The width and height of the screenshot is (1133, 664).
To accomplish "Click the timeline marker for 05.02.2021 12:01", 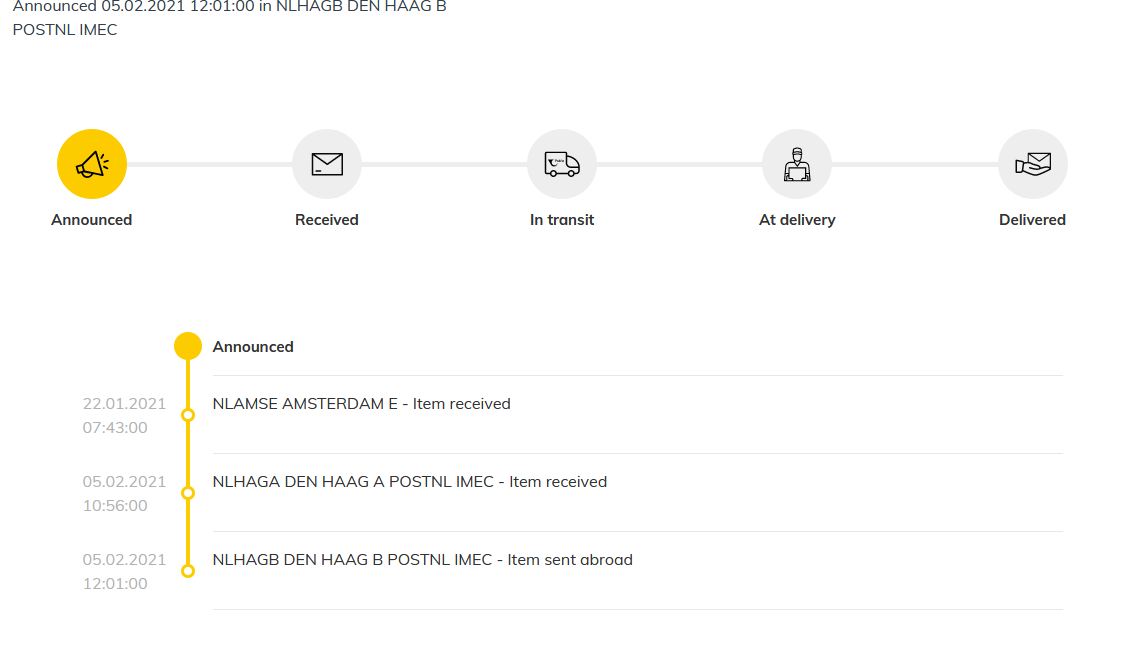I will pyautogui.click(x=188, y=571).
